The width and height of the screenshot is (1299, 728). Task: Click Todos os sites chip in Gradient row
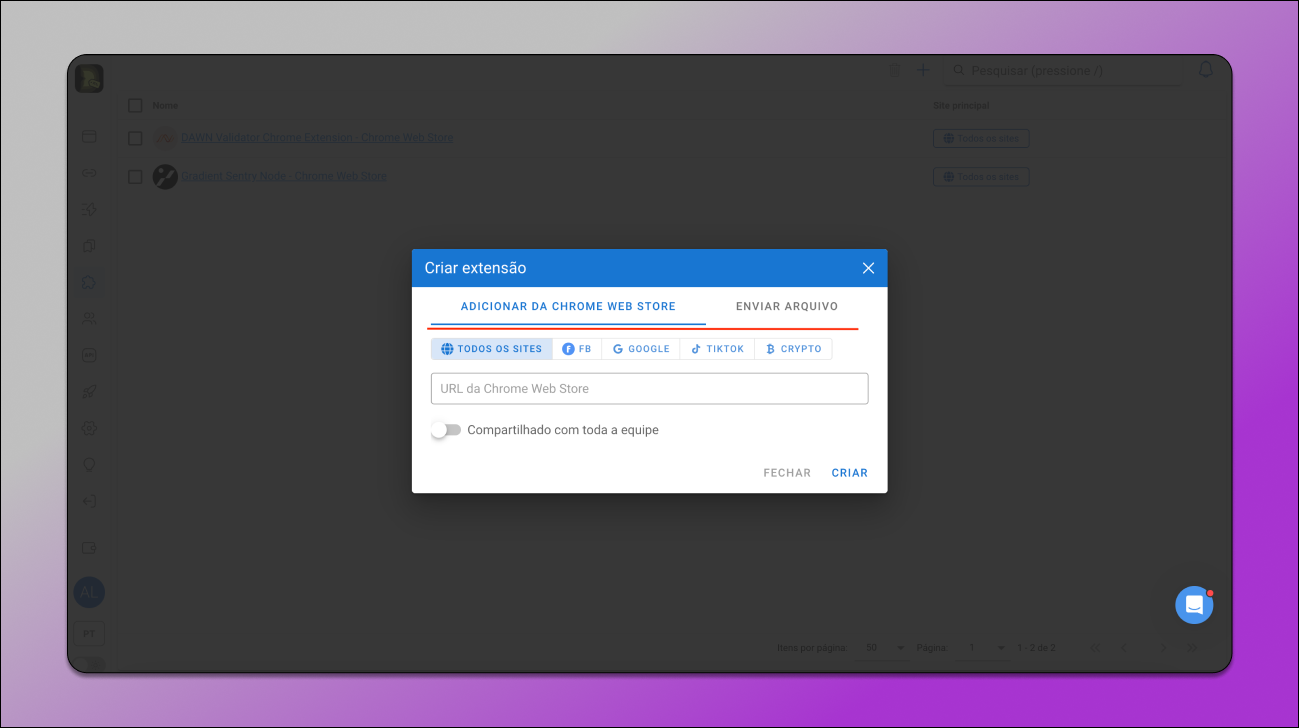point(981,177)
